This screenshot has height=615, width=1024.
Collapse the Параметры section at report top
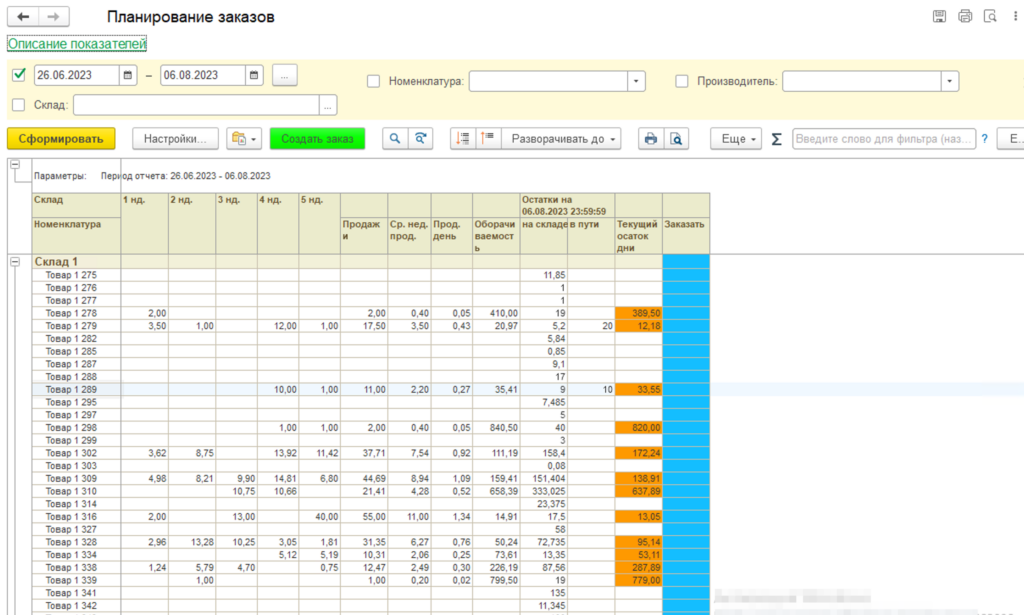click(x=14, y=165)
